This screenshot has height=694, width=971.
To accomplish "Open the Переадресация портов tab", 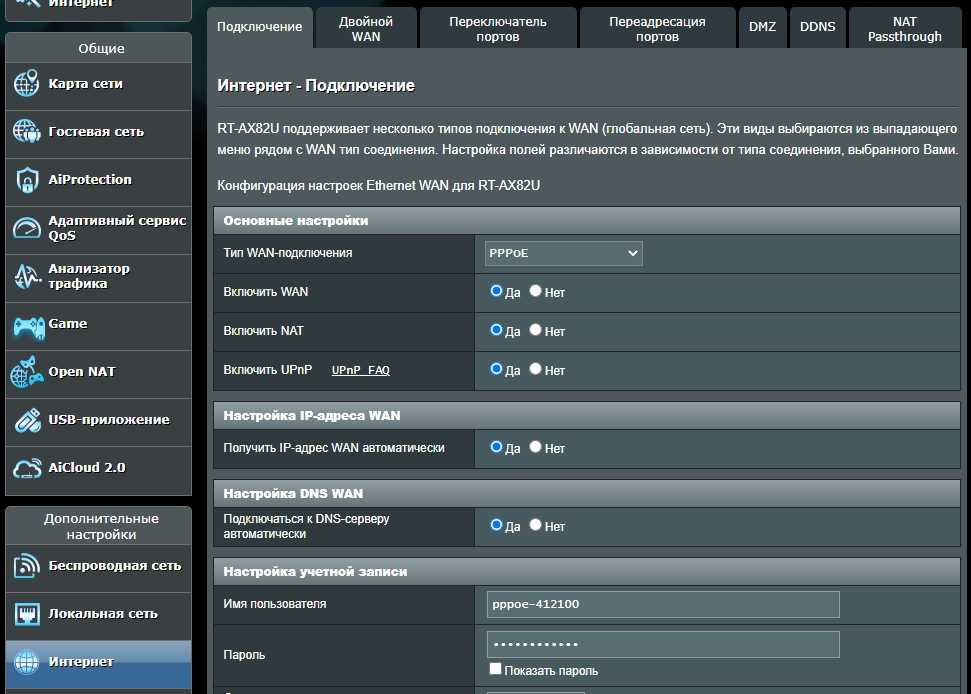I will (x=657, y=28).
